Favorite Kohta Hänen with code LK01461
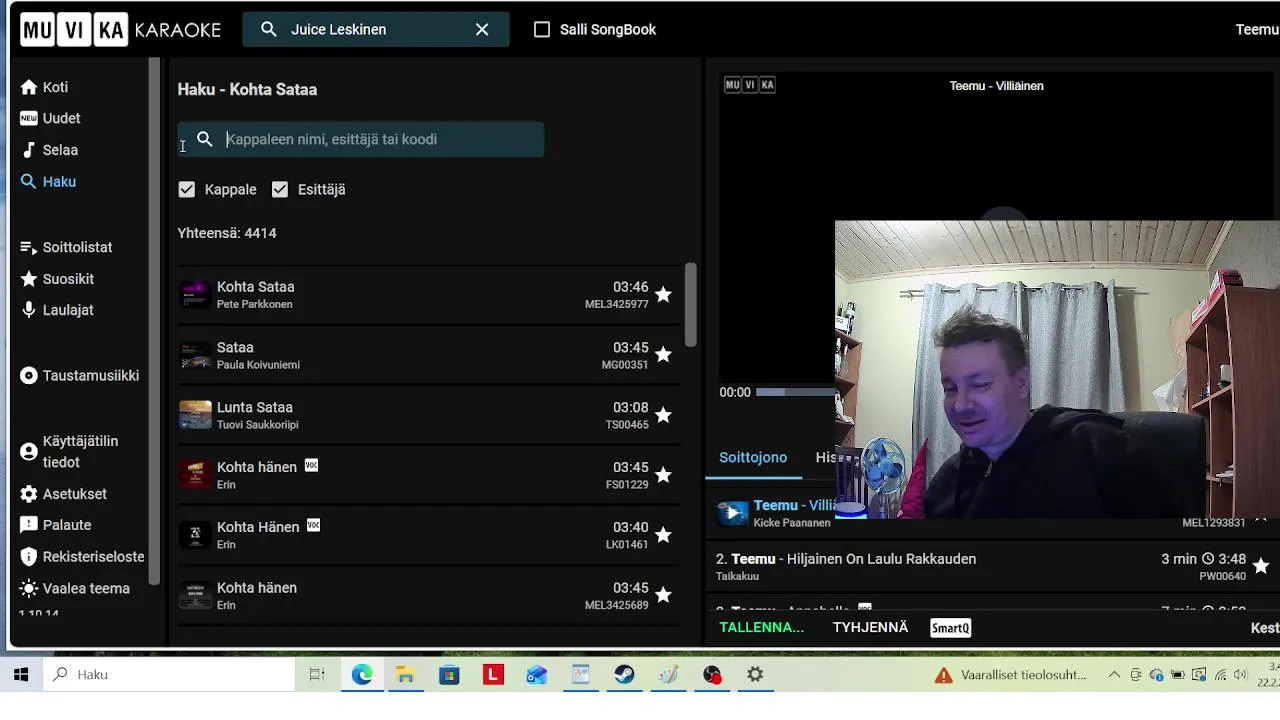The width and height of the screenshot is (1280, 720). click(663, 535)
